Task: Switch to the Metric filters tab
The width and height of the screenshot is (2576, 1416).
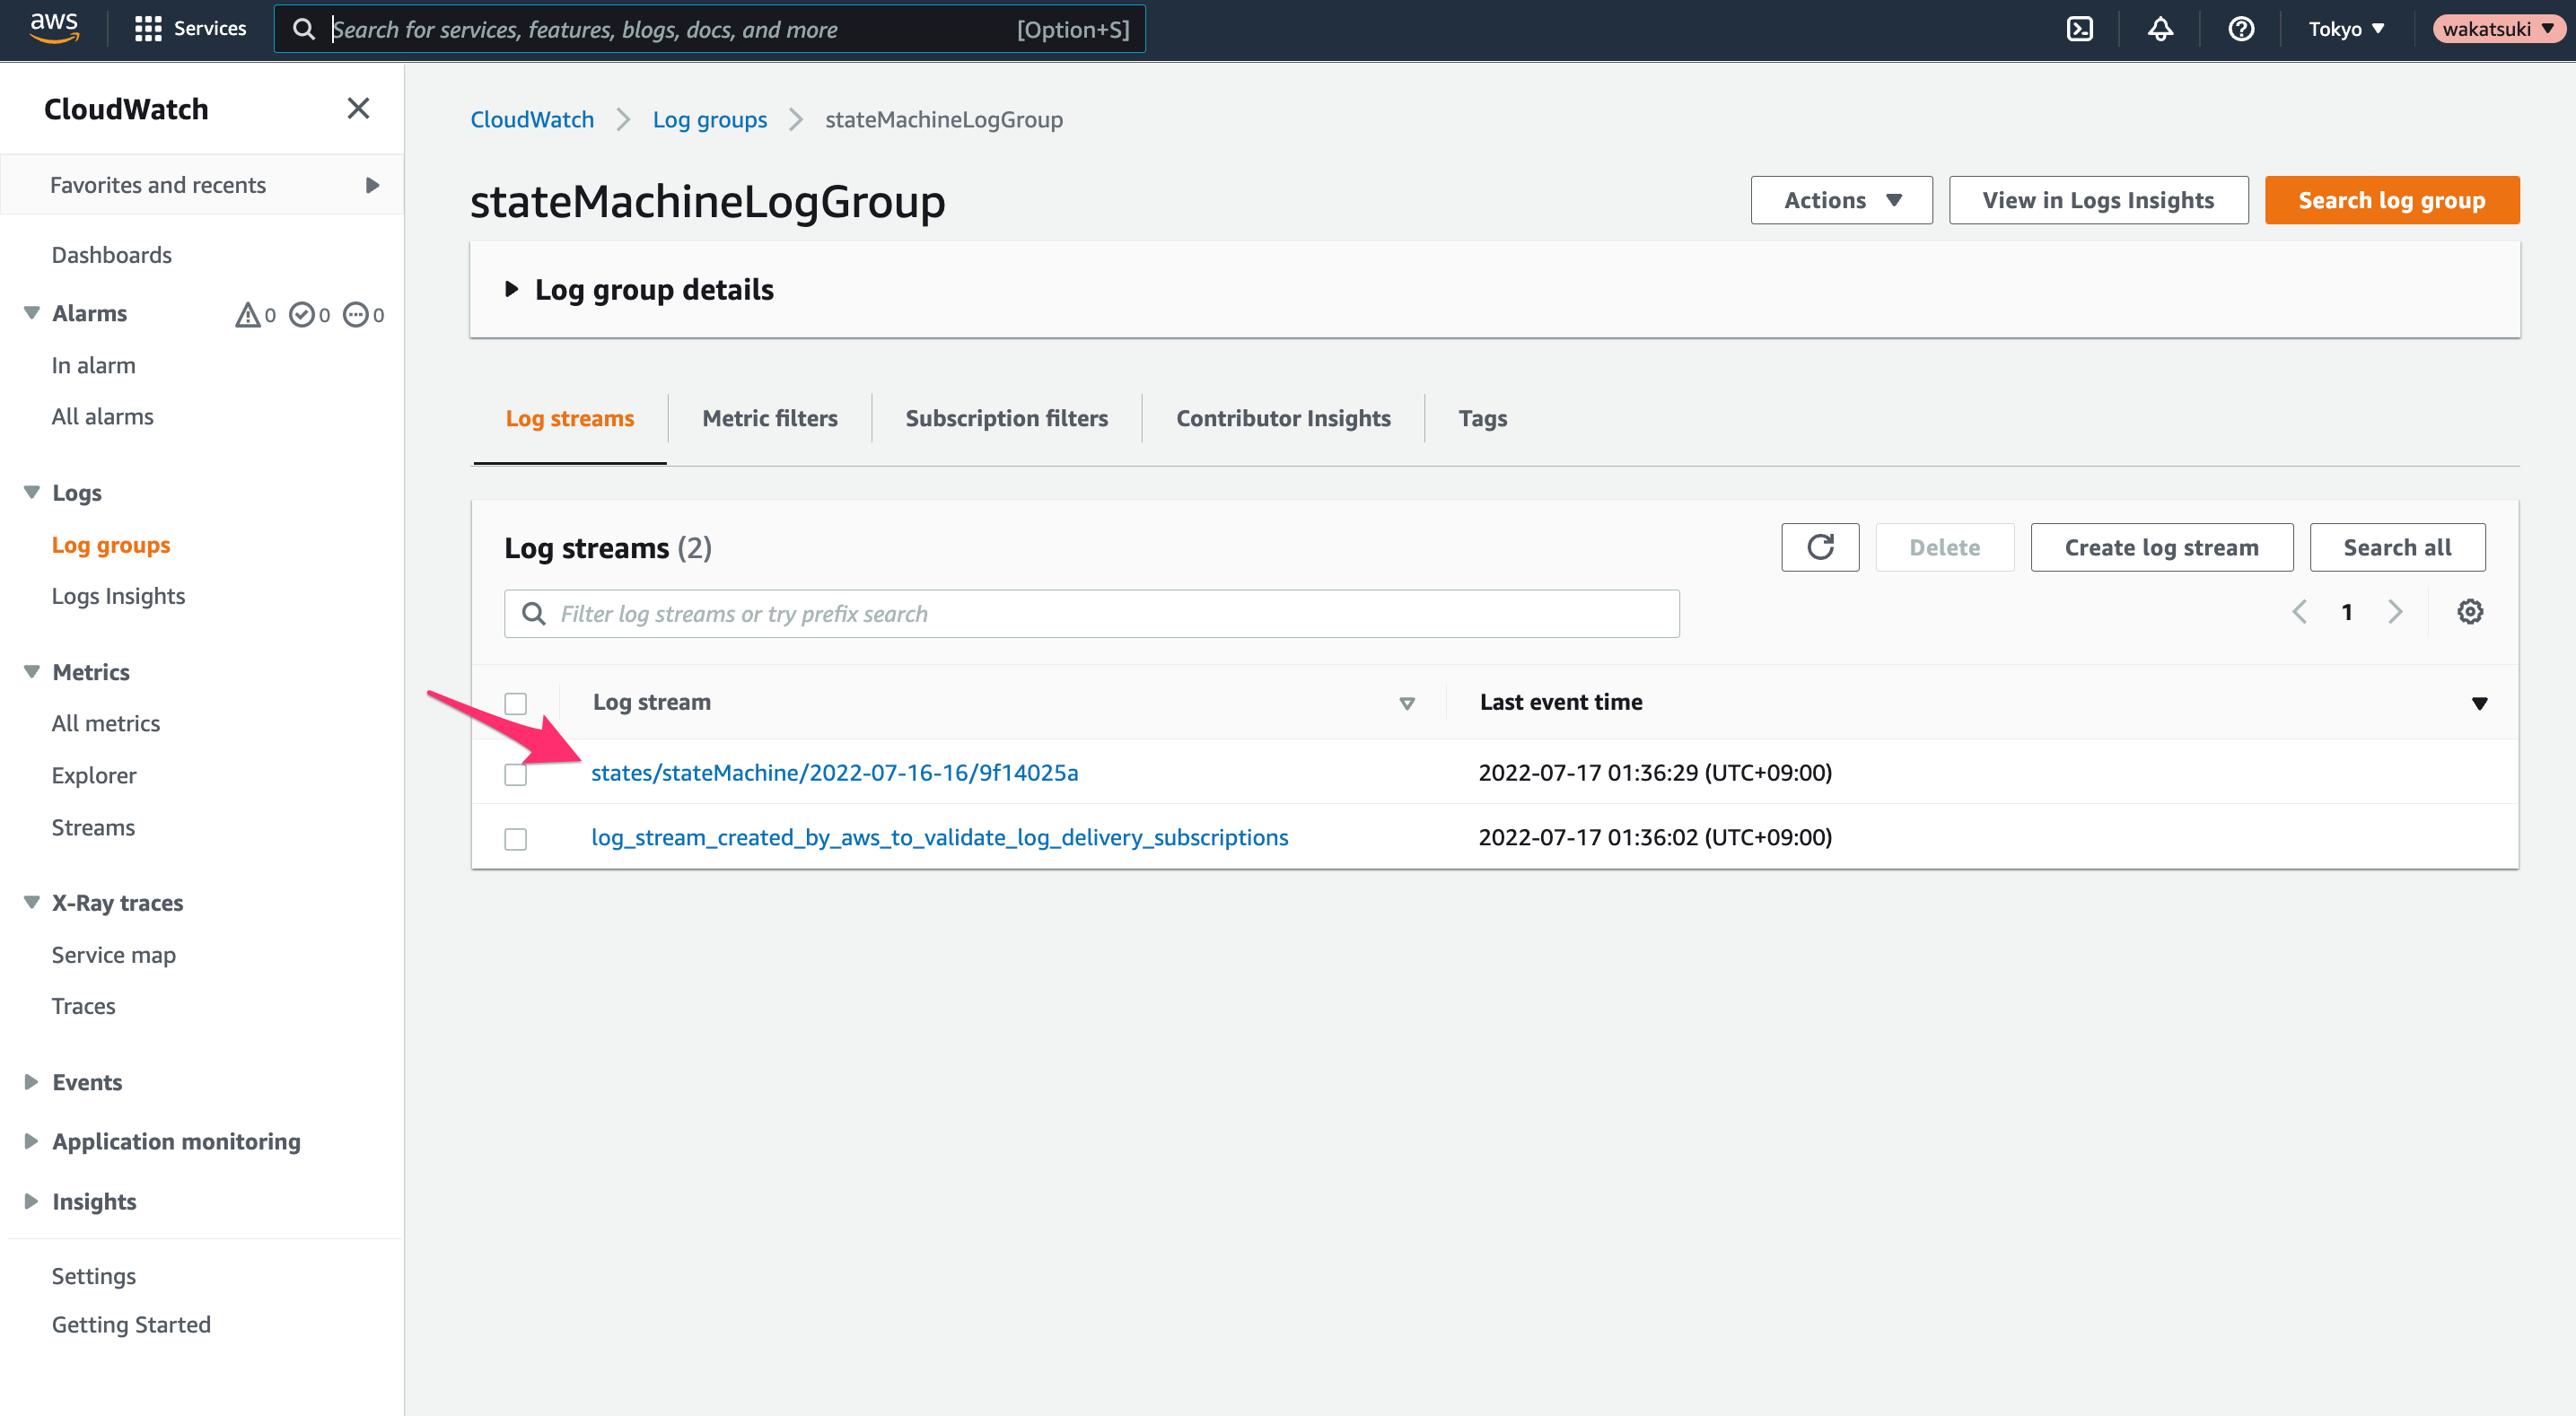Action: (770, 418)
